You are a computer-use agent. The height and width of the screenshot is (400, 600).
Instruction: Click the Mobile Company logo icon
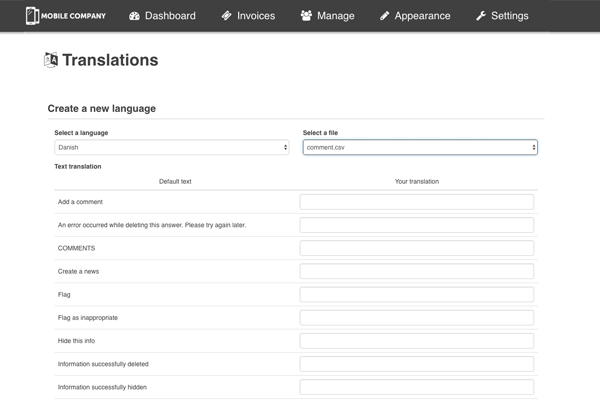(32, 16)
